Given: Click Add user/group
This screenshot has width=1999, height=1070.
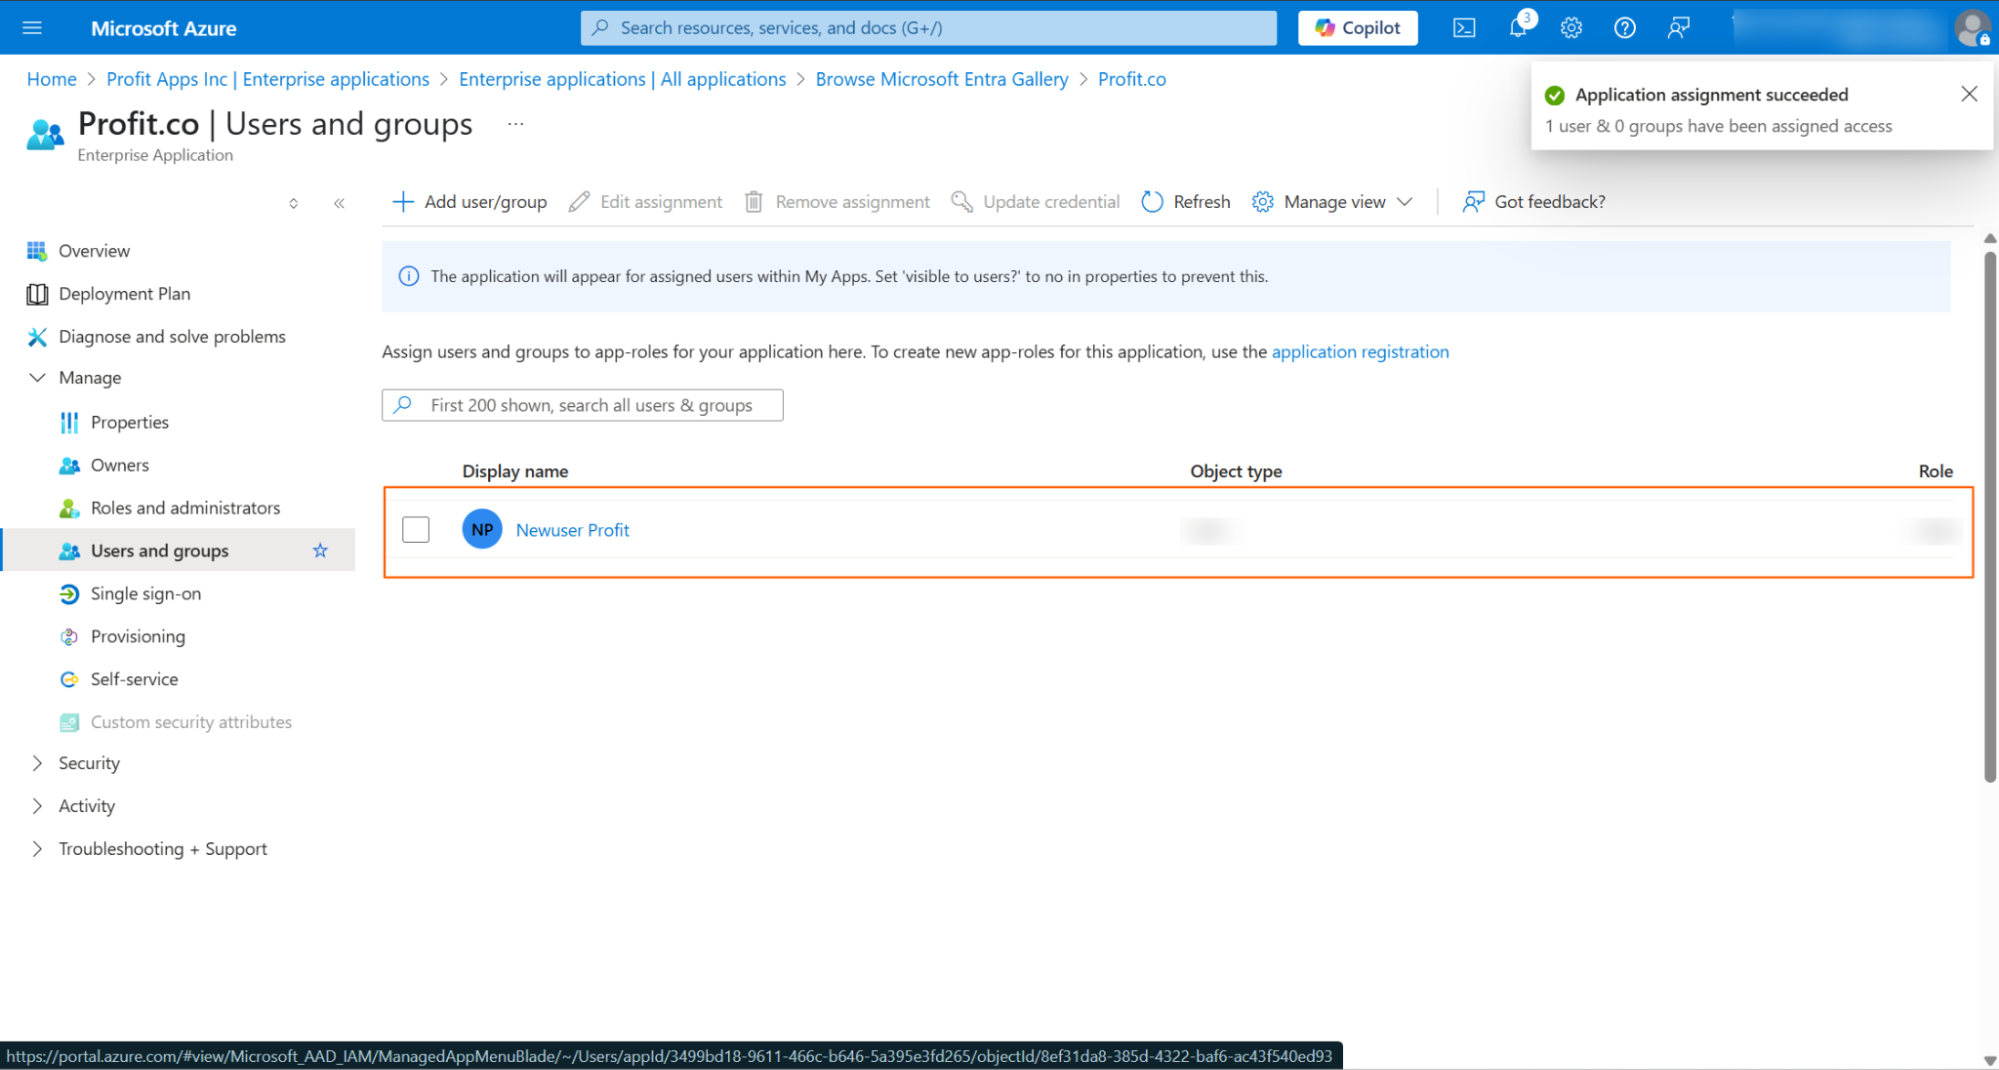Looking at the screenshot, I should pos(470,202).
